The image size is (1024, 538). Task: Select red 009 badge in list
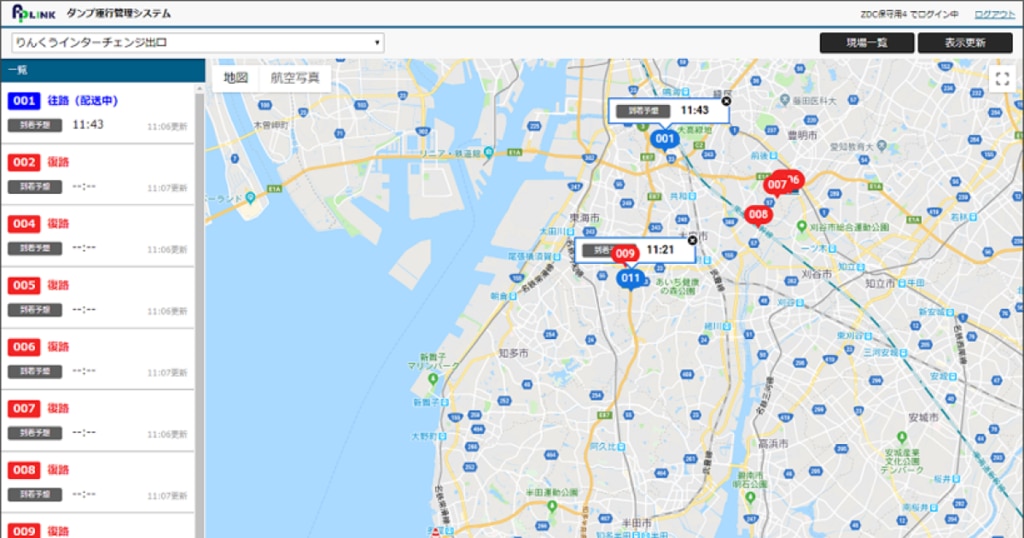tap(24, 531)
